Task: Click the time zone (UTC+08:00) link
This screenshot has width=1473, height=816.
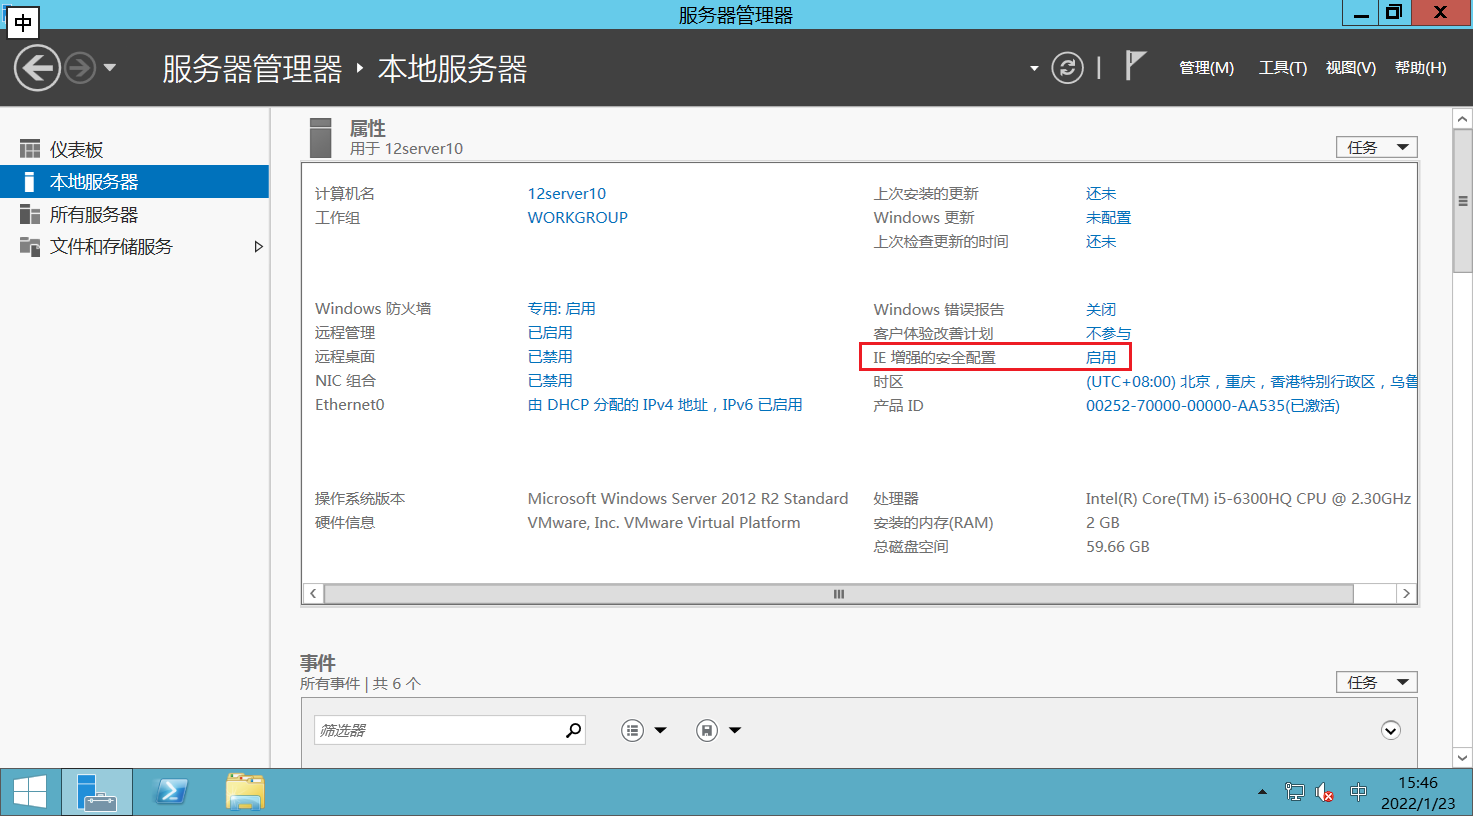Action: pos(1251,382)
